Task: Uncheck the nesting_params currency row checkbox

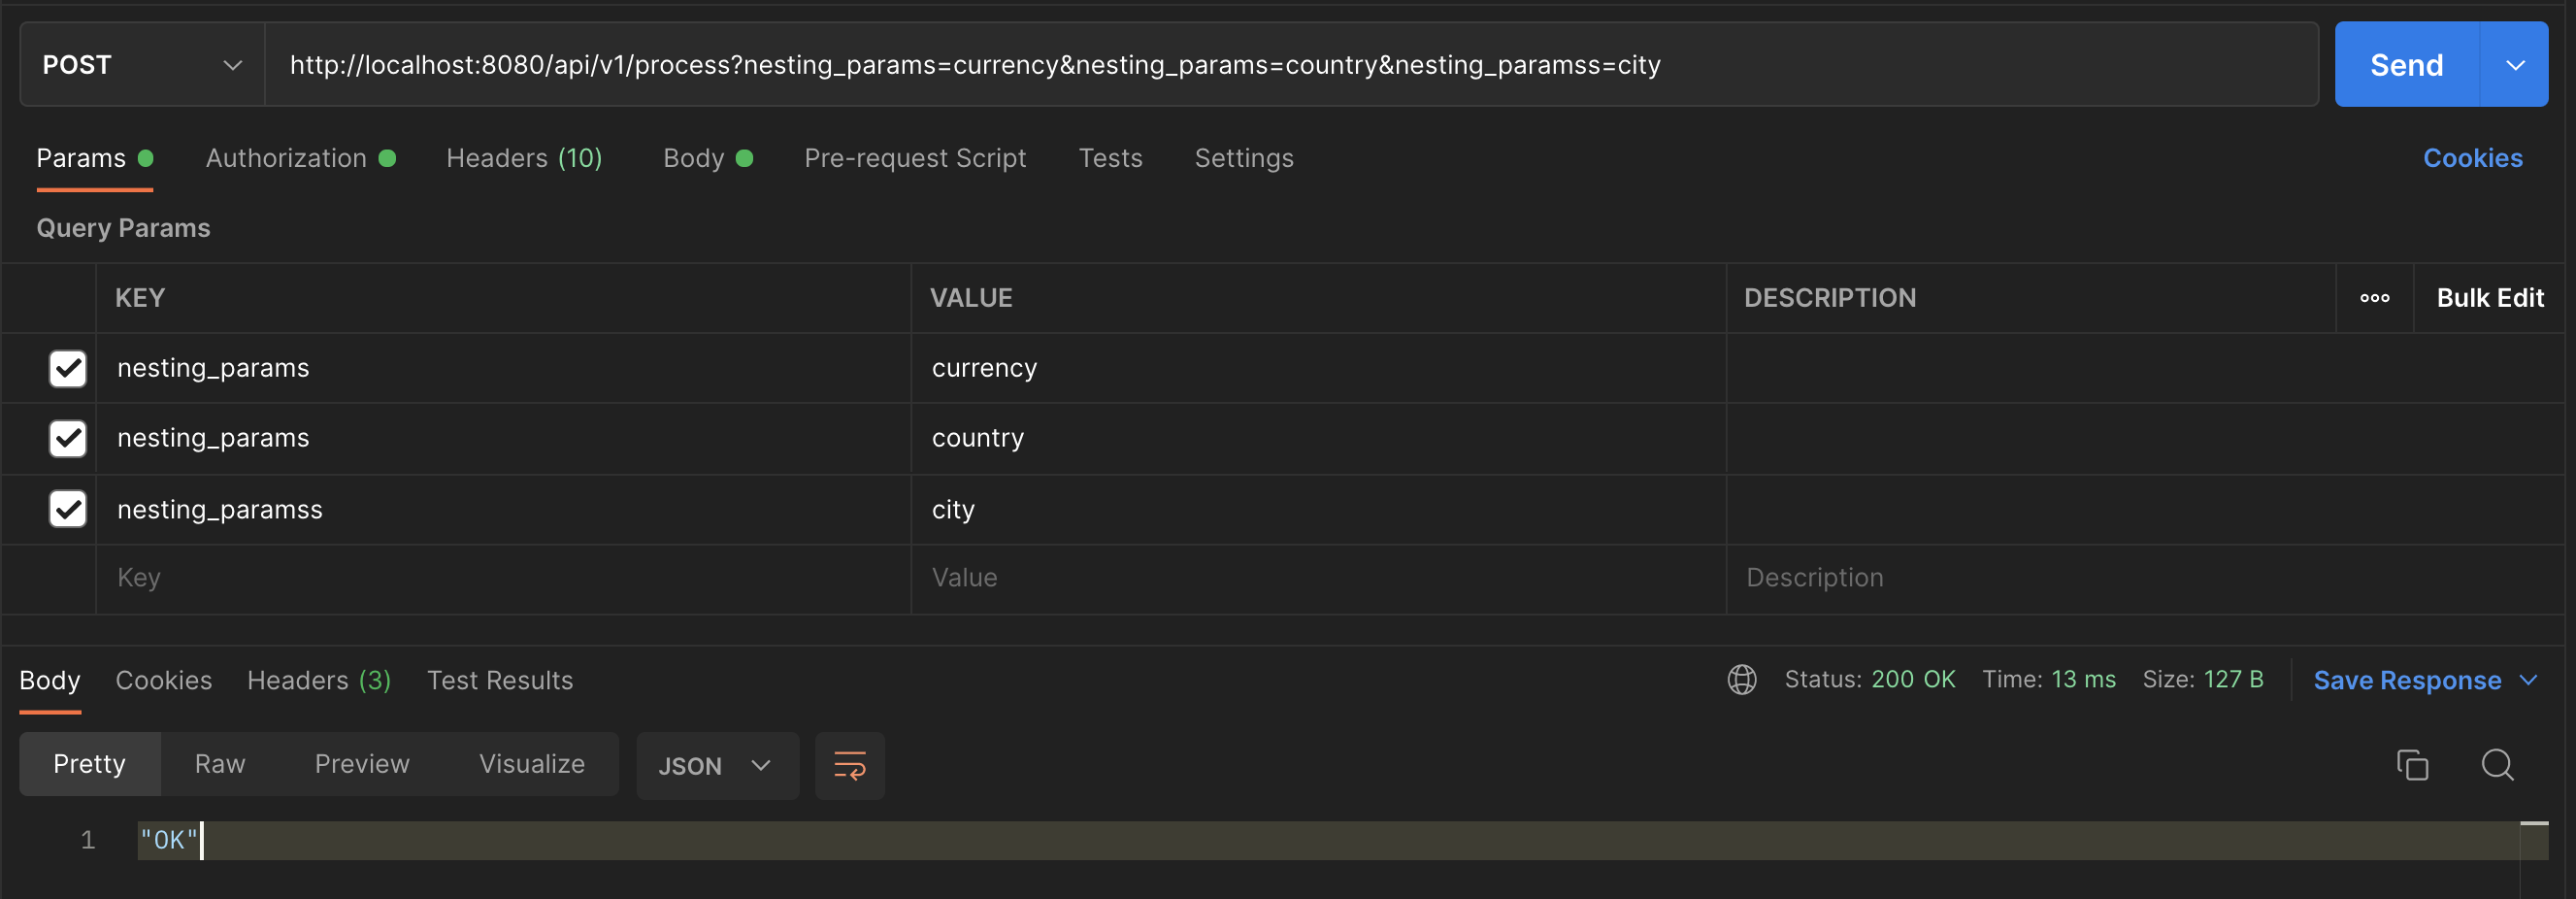Action: [68, 368]
